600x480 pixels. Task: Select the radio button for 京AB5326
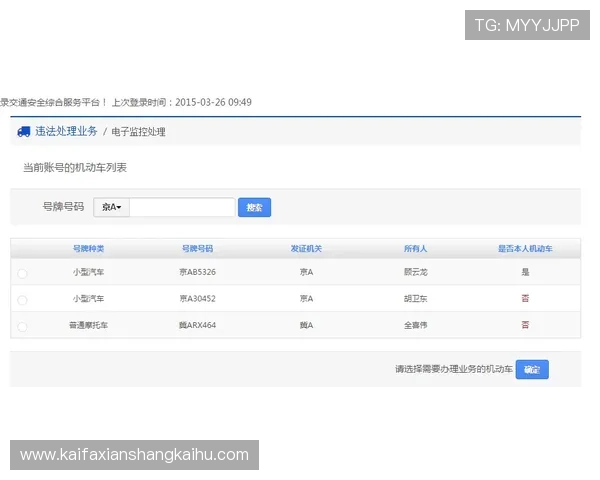tap(22, 273)
